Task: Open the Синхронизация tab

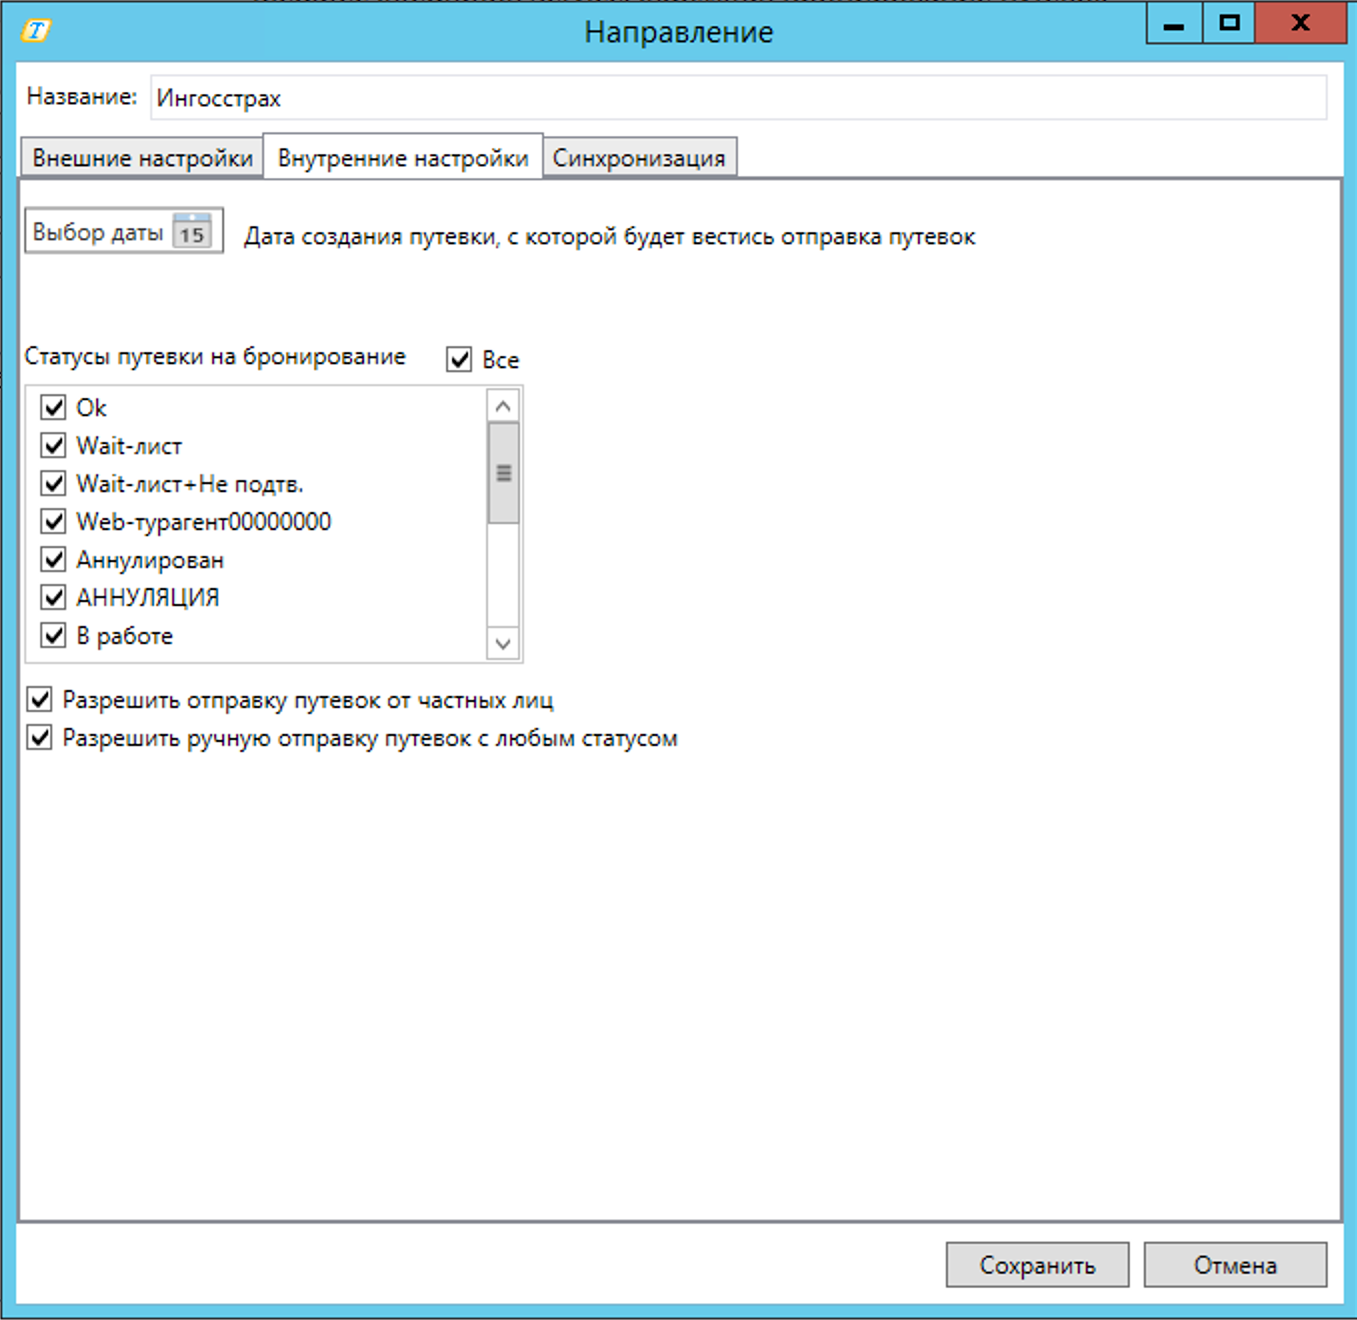Action: [639, 159]
